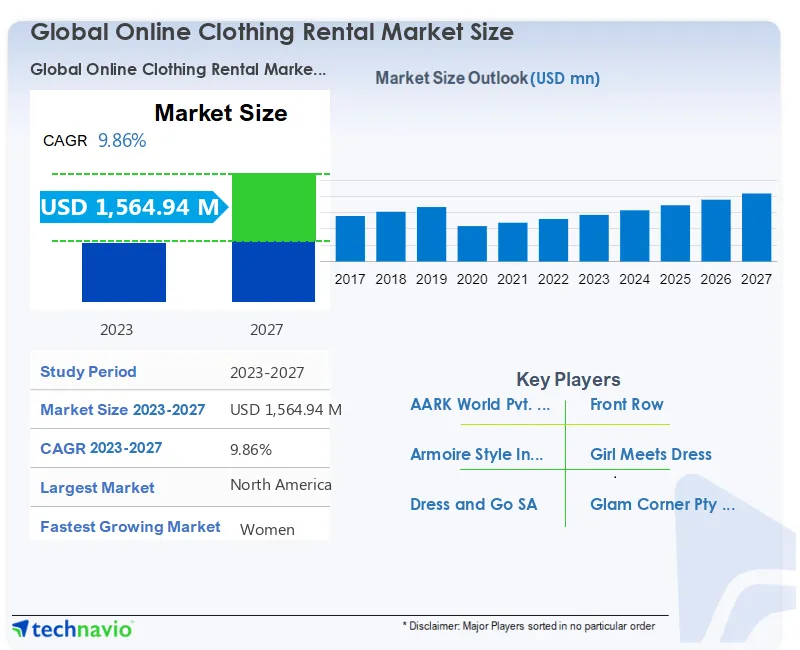Click the 2022 bar in the outlook chart

coord(554,240)
